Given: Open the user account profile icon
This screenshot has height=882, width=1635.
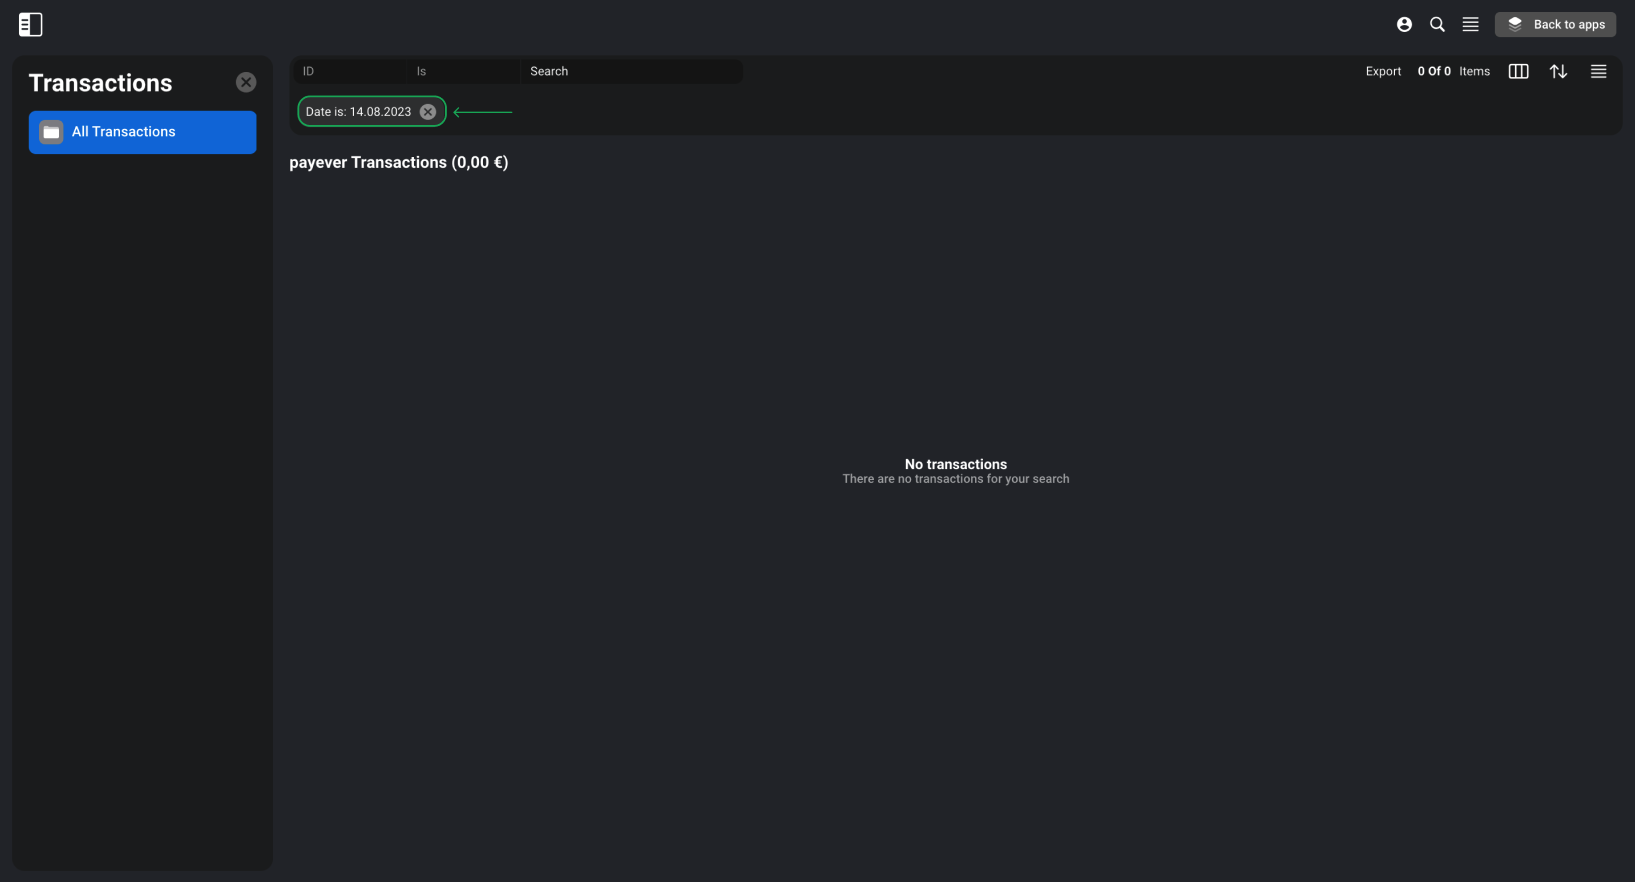Looking at the screenshot, I should (x=1404, y=24).
